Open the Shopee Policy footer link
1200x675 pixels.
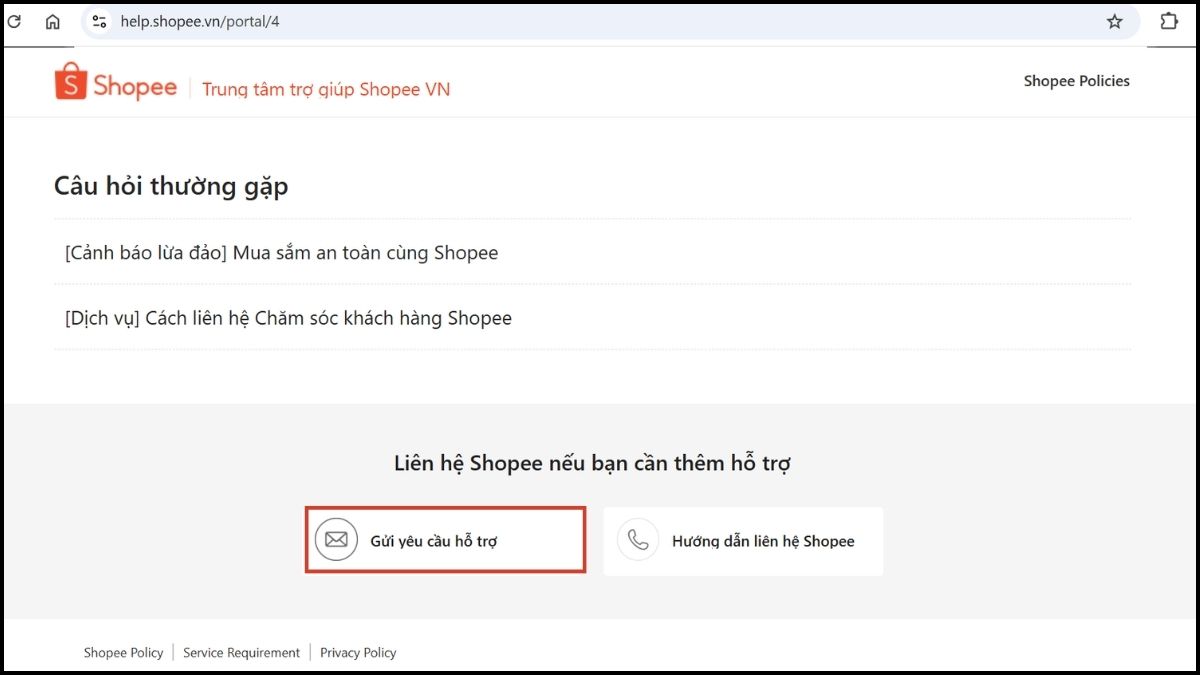tap(123, 653)
